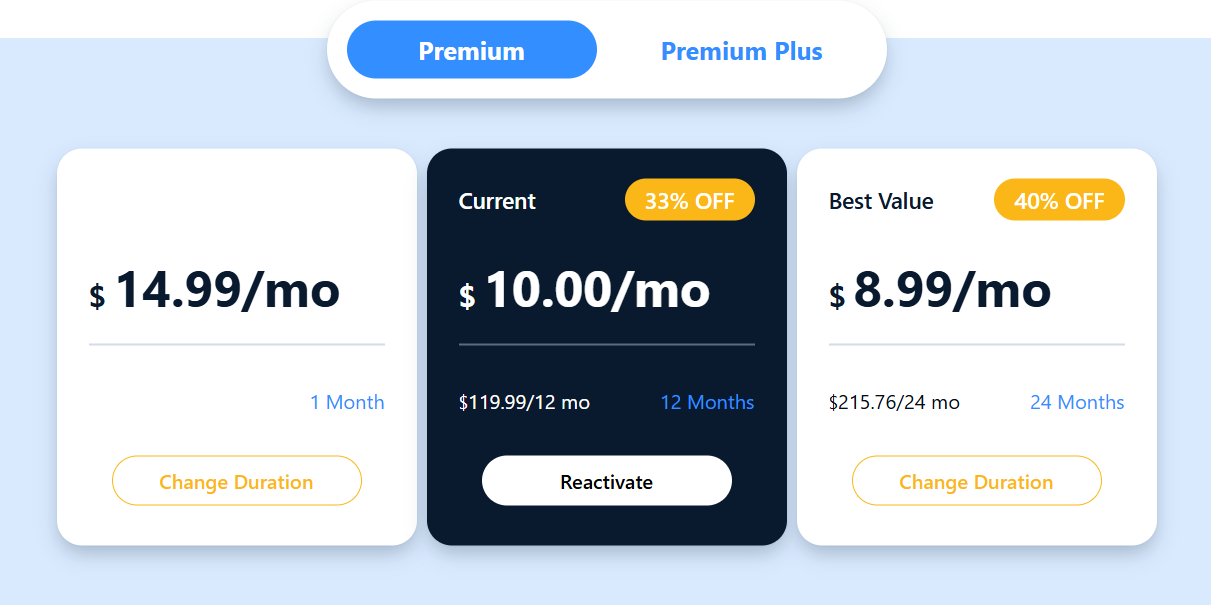Click the $119.99/12 mo total text
The height and width of the screenshot is (605, 1211).
tap(524, 402)
